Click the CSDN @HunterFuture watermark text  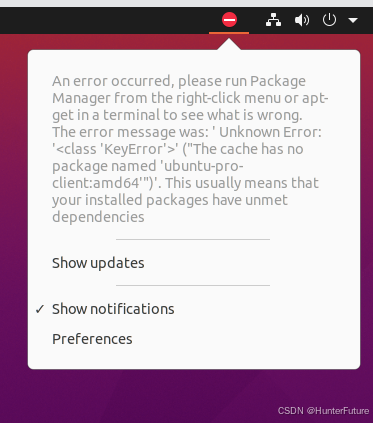pyautogui.click(x=323, y=411)
